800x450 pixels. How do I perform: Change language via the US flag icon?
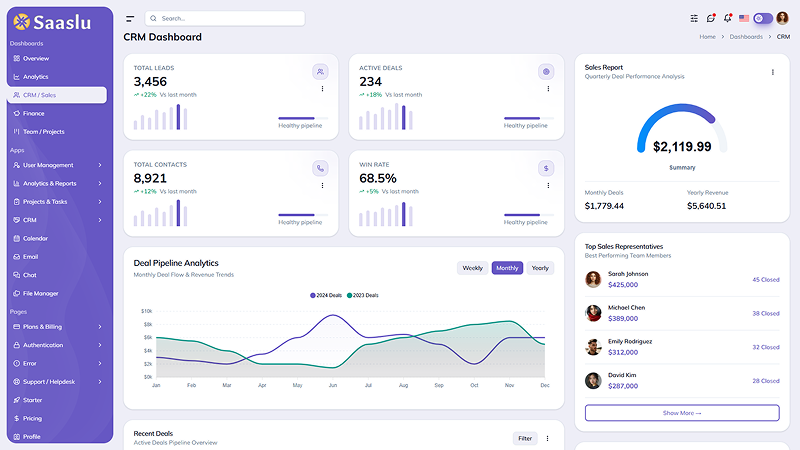[744, 18]
